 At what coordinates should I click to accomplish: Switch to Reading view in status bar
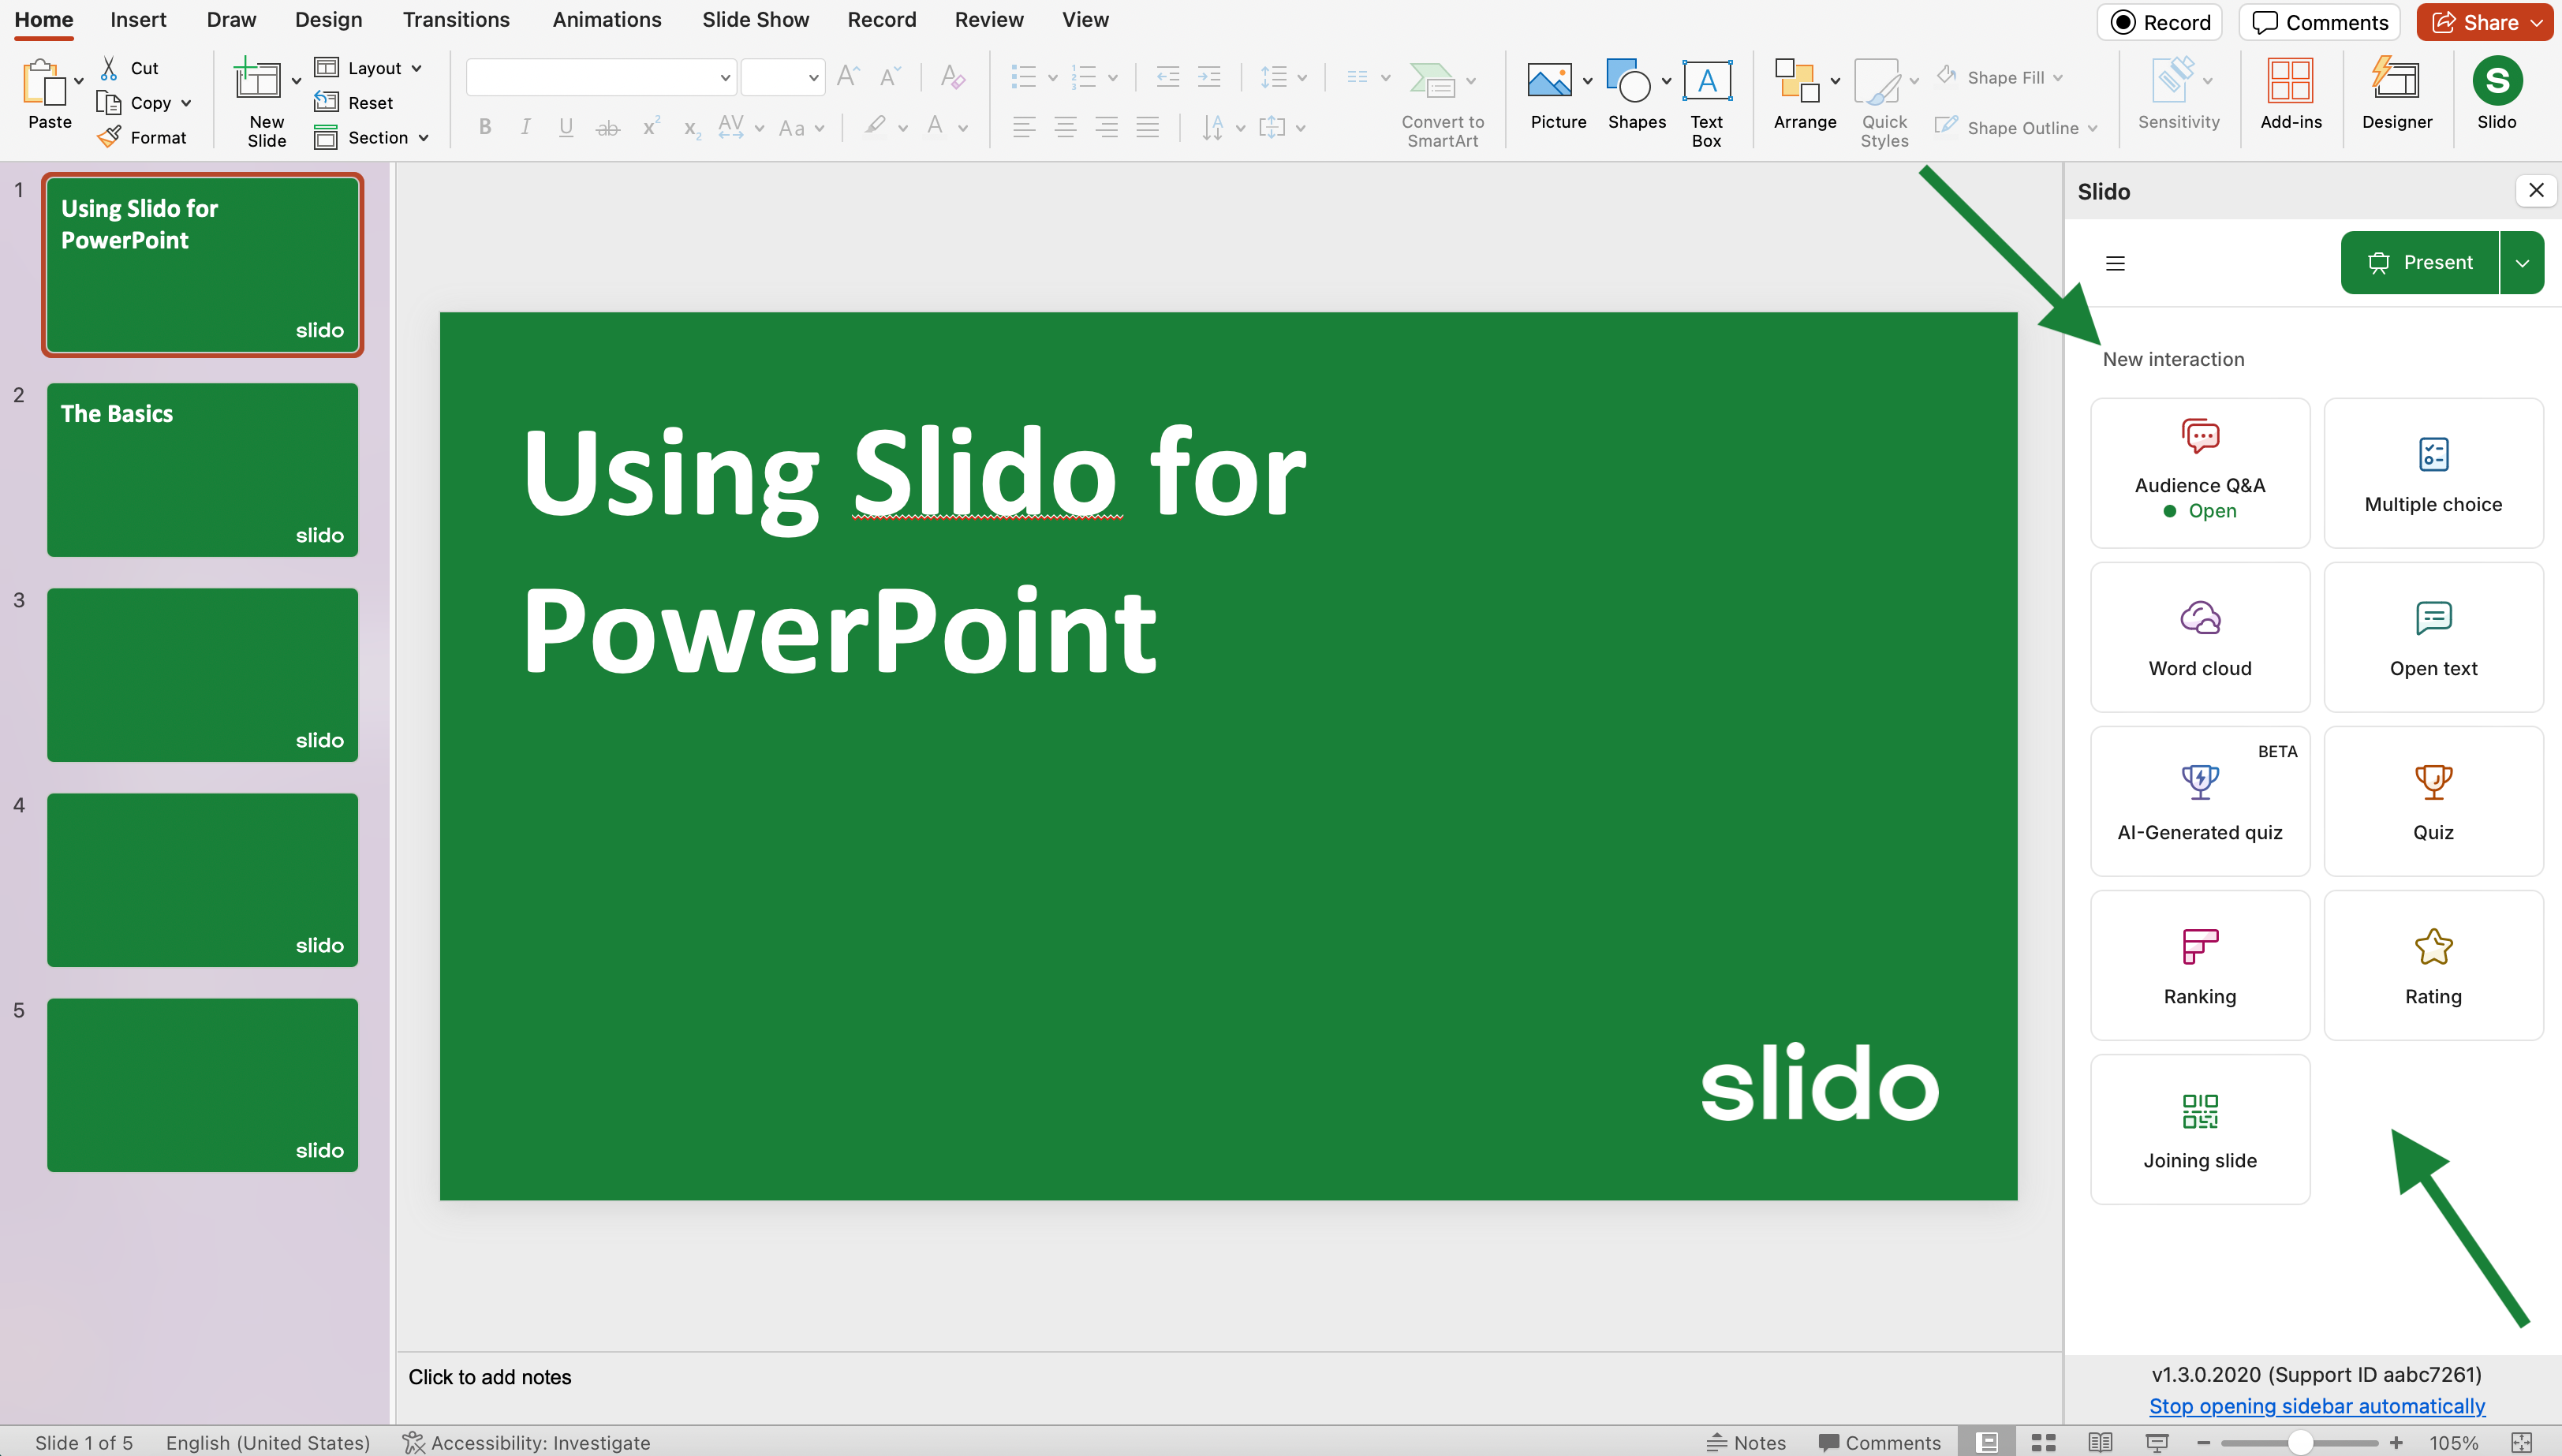(2100, 1442)
